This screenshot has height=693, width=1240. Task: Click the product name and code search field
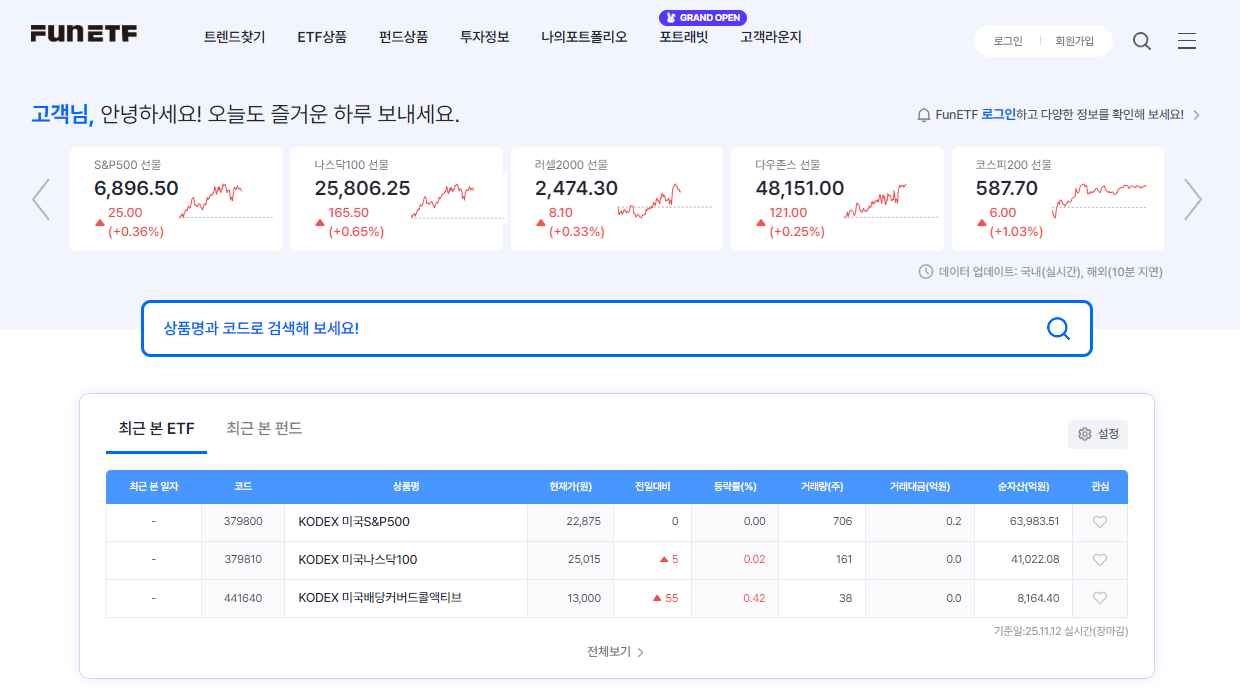(616, 328)
